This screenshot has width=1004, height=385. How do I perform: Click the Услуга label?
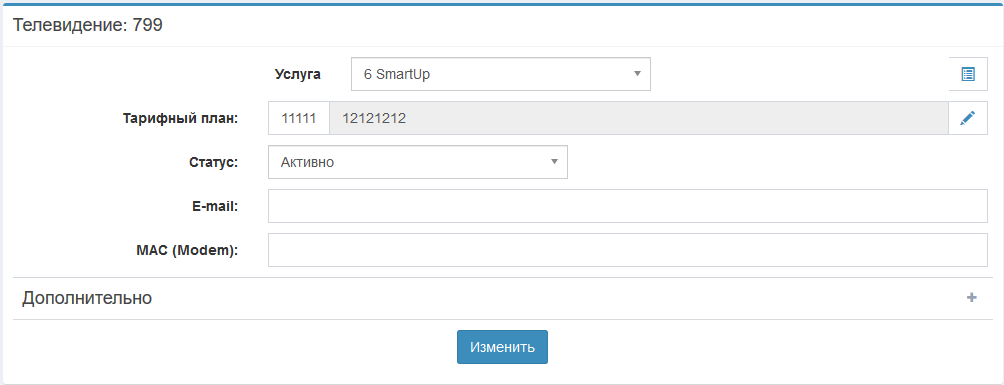tap(298, 74)
